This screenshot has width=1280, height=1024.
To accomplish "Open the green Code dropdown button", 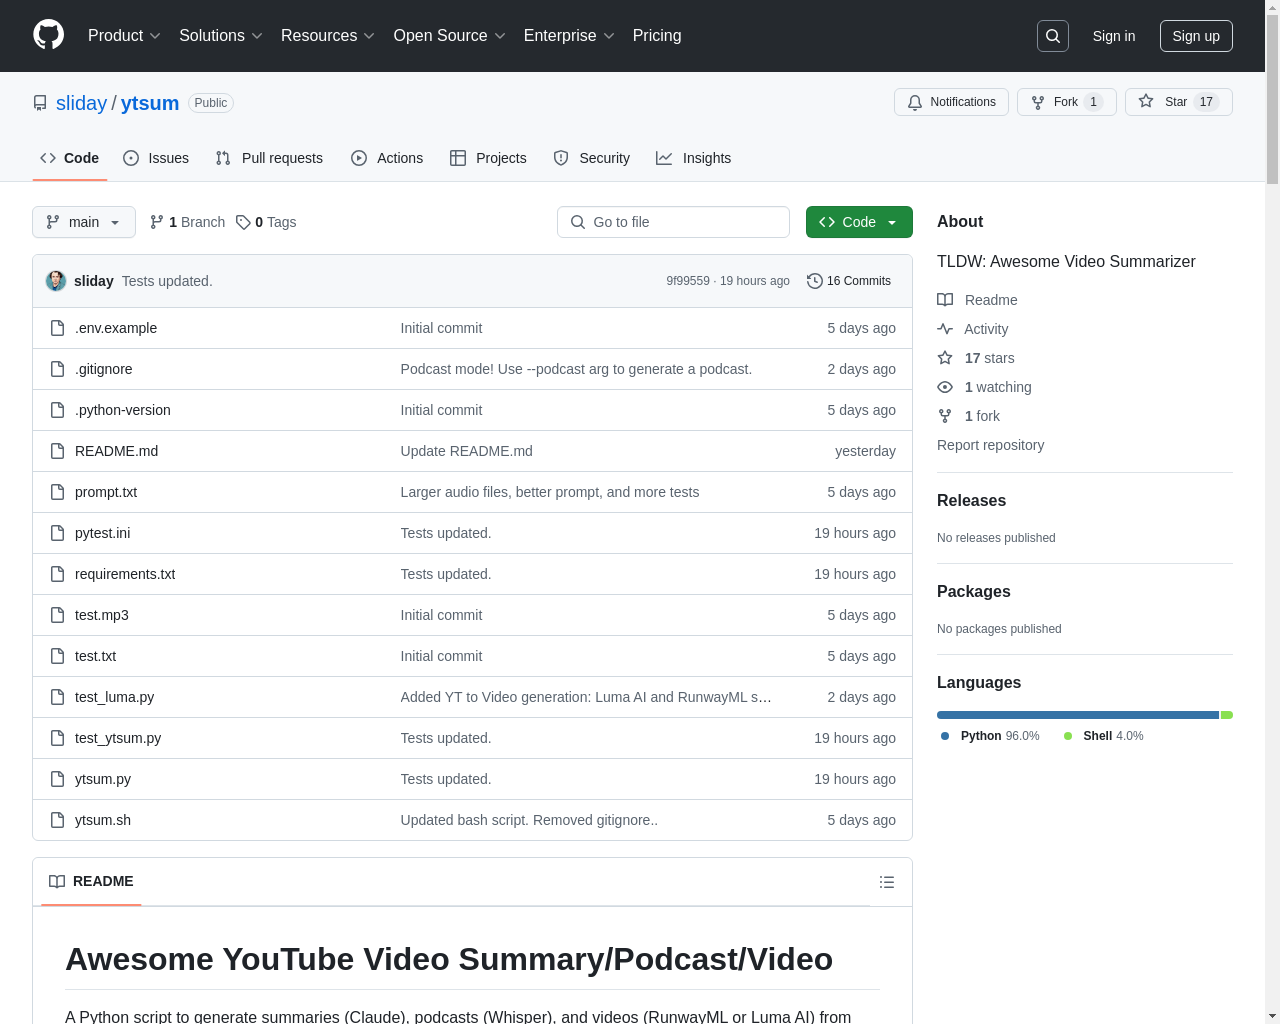I will pos(859,222).
